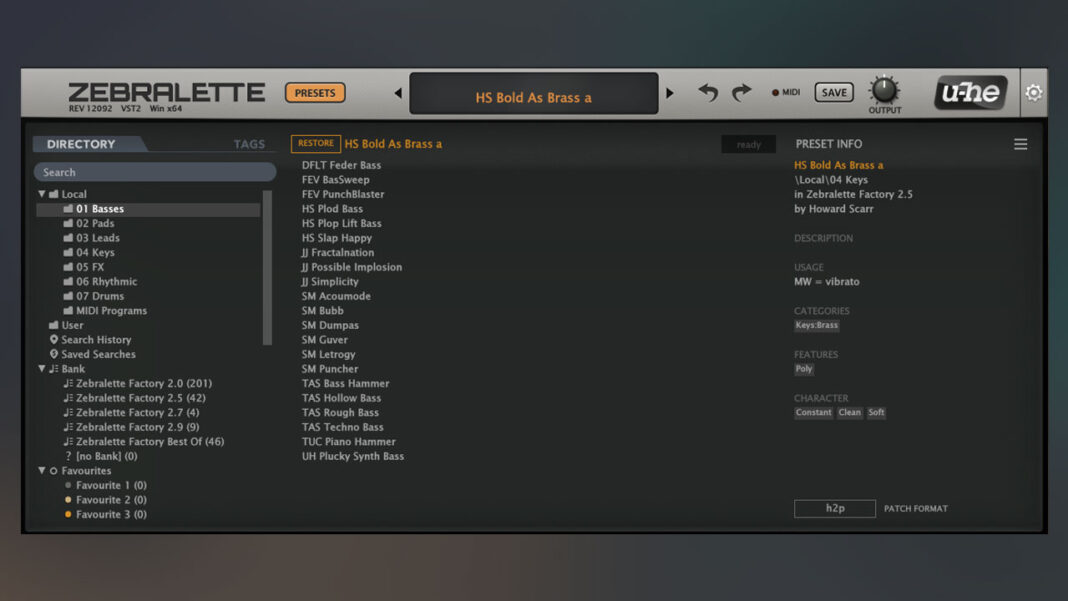Click the undo arrow icon
Image resolution: width=1068 pixels, height=601 pixels.
coord(708,92)
